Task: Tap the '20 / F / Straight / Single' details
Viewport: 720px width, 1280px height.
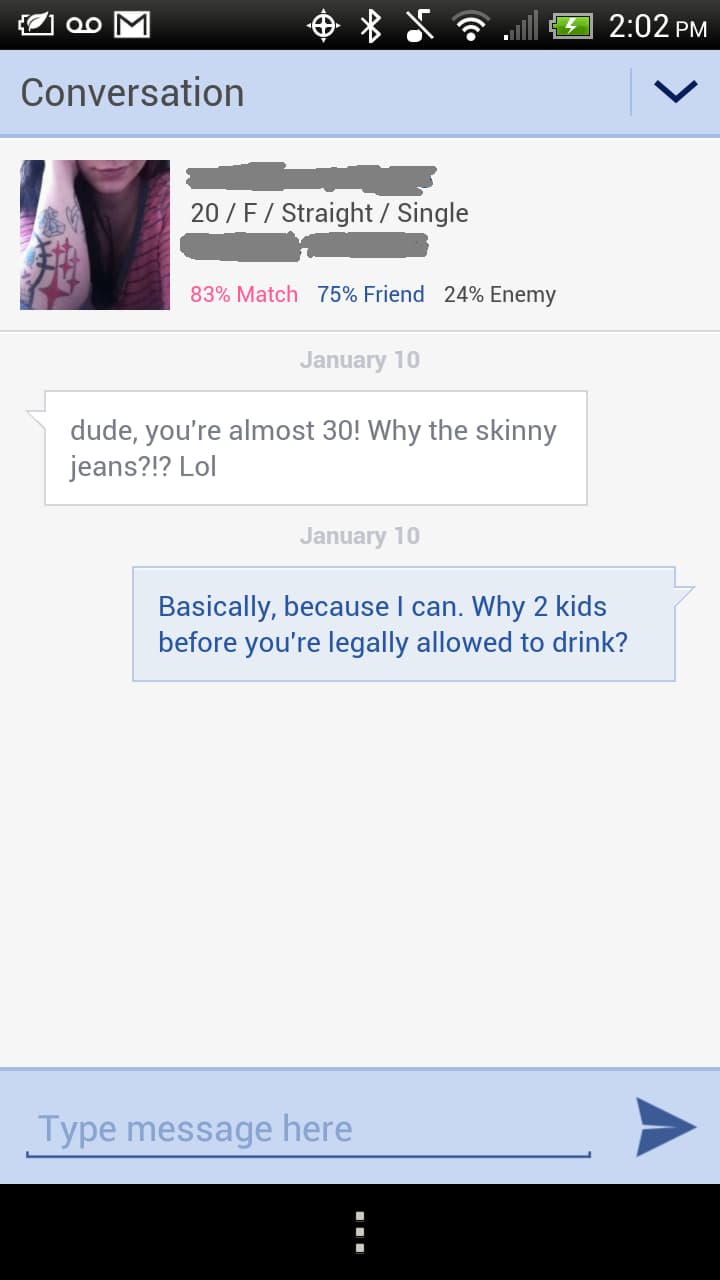Action: [x=329, y=213]
